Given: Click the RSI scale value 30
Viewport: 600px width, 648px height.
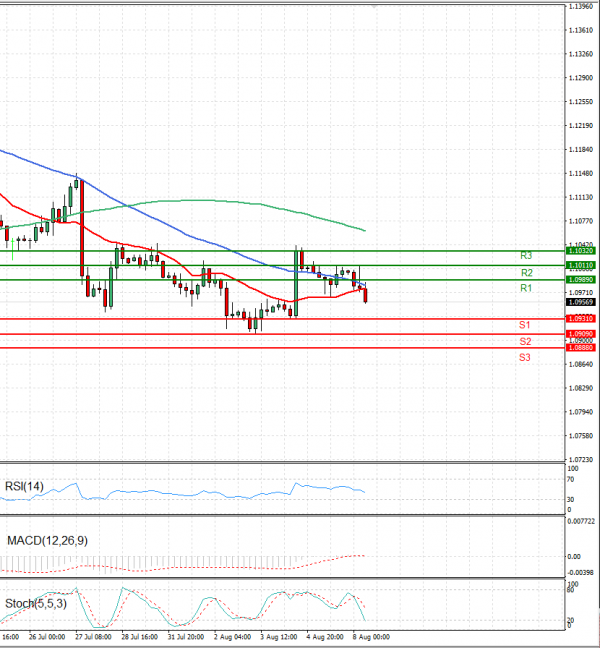Looking at the screenshot, I should click(x=571, y=500).
